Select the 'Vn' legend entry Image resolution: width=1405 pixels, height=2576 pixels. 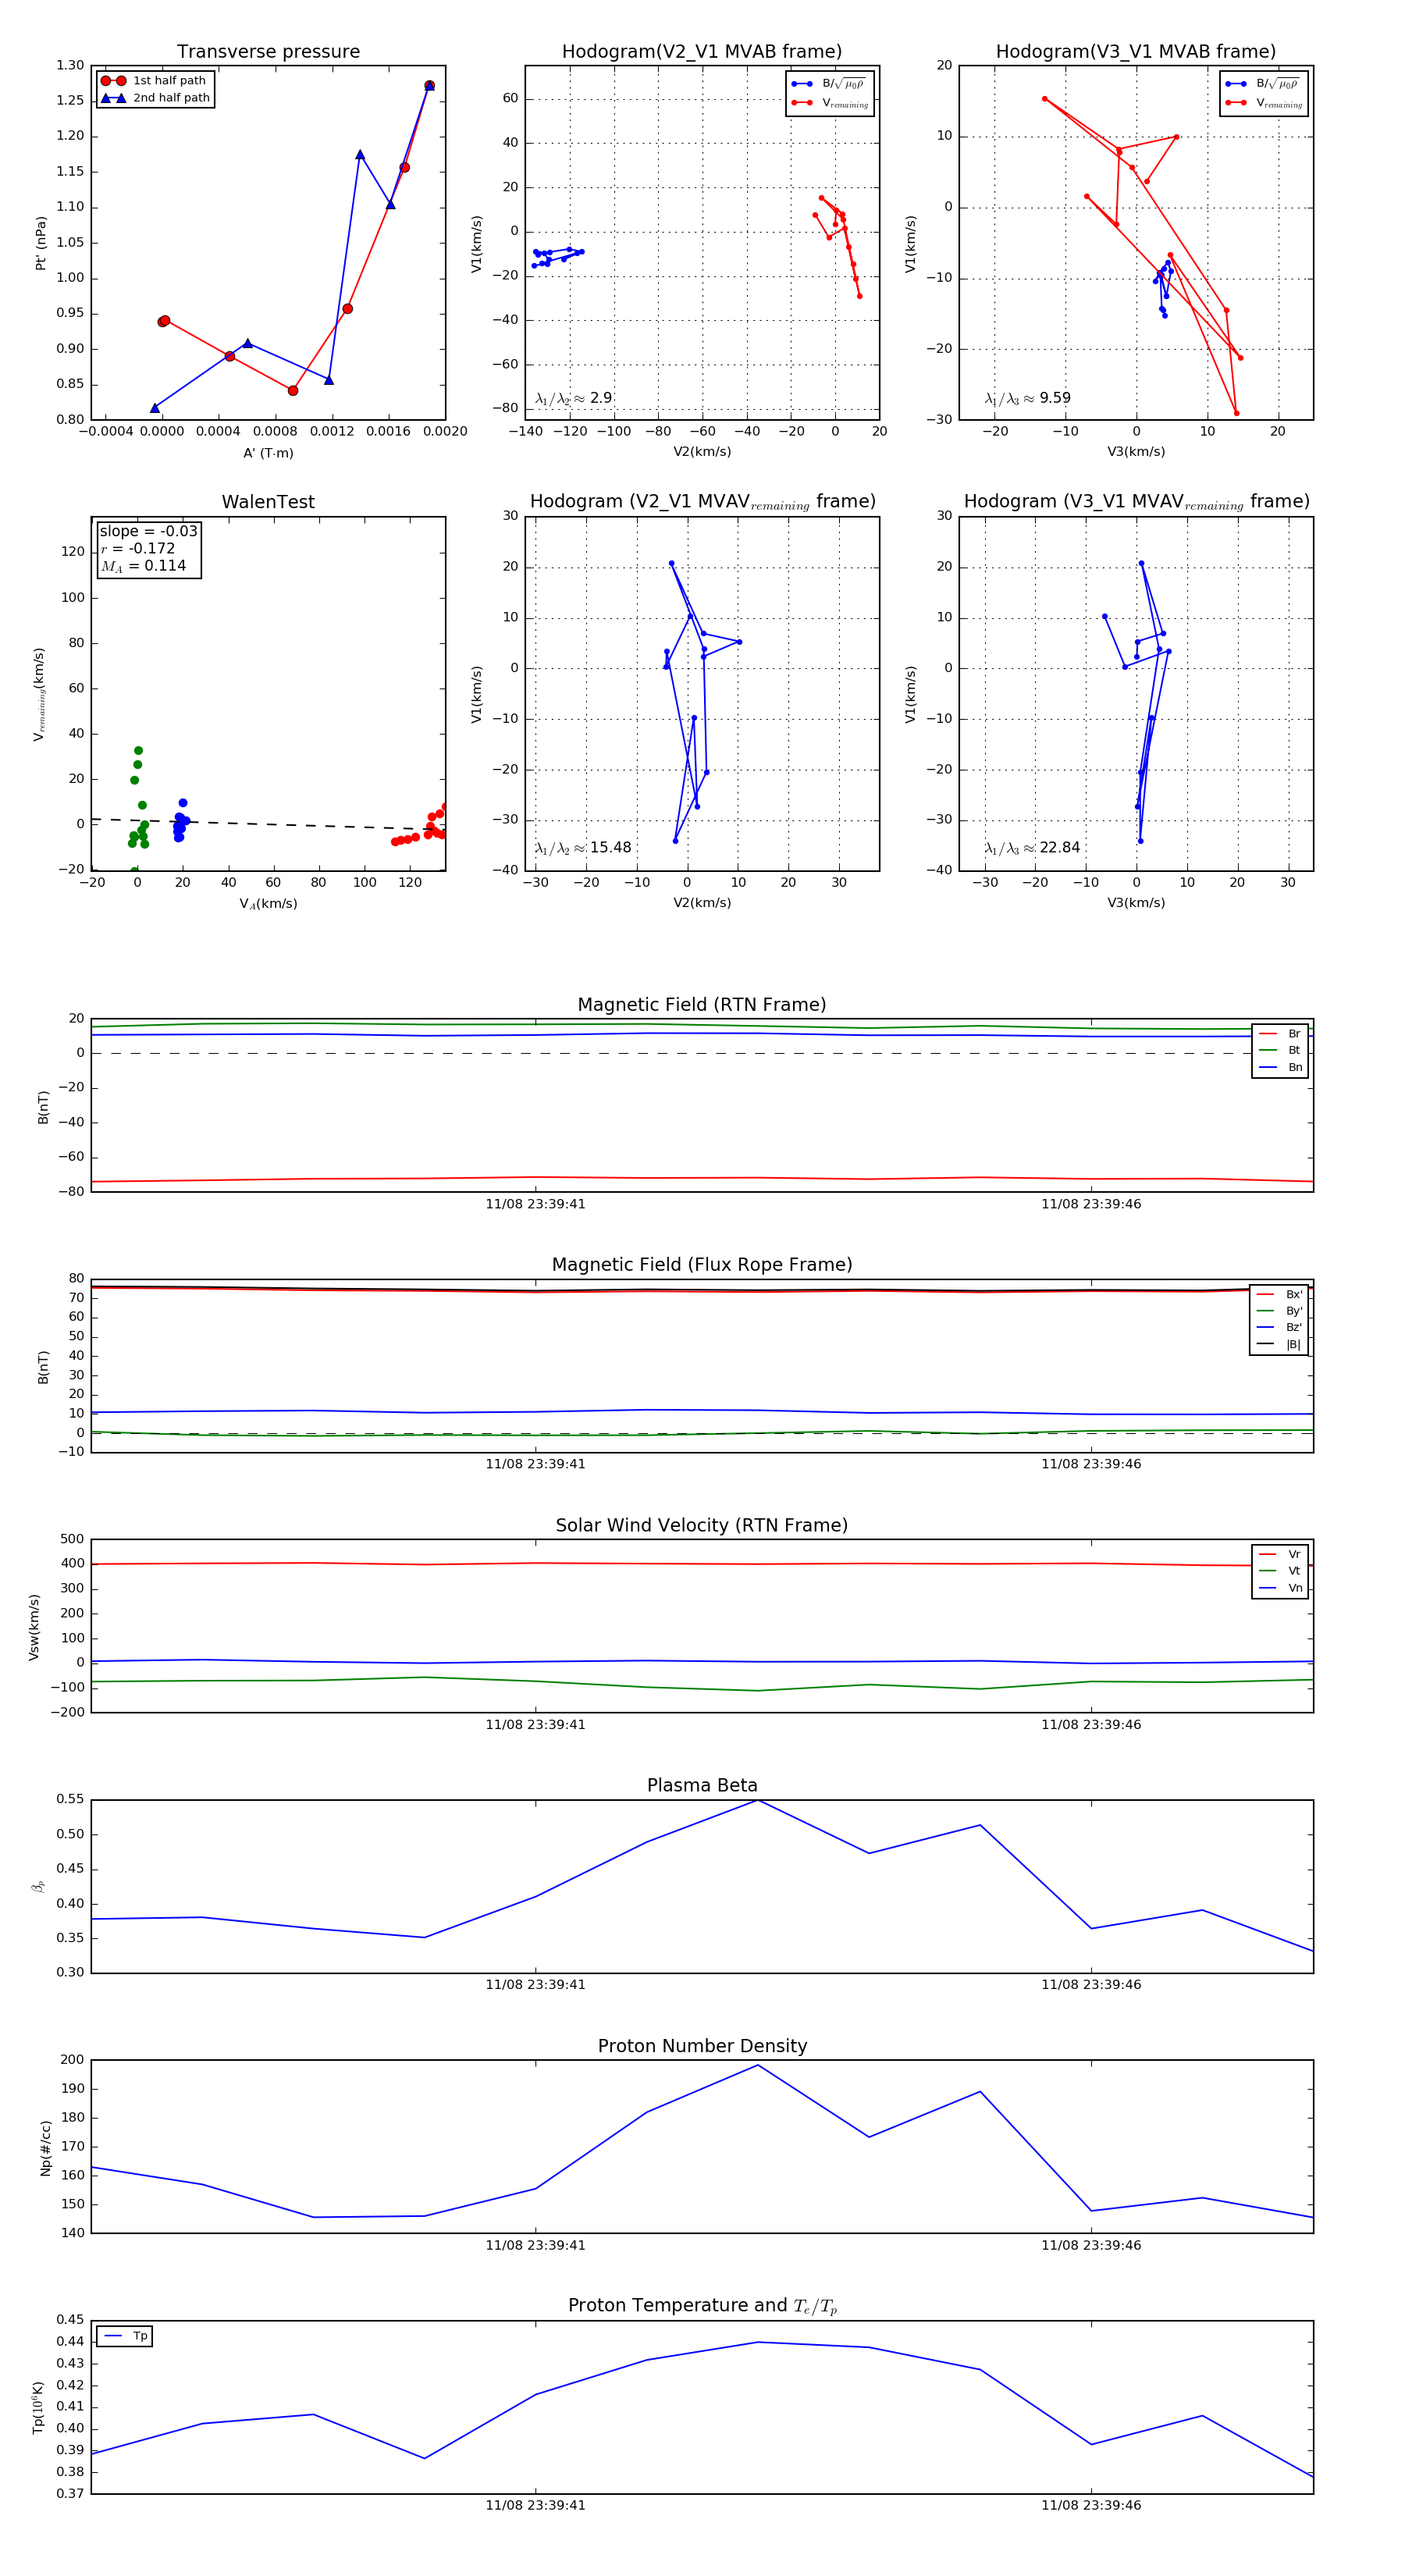[x=1281, y=1588]
